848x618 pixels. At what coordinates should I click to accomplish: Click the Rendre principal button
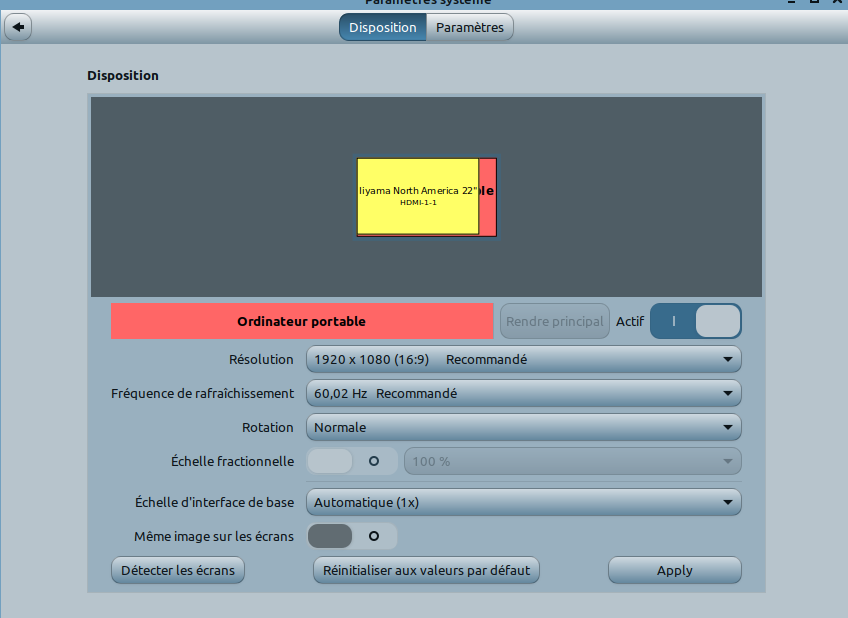(x=554, y=321)
